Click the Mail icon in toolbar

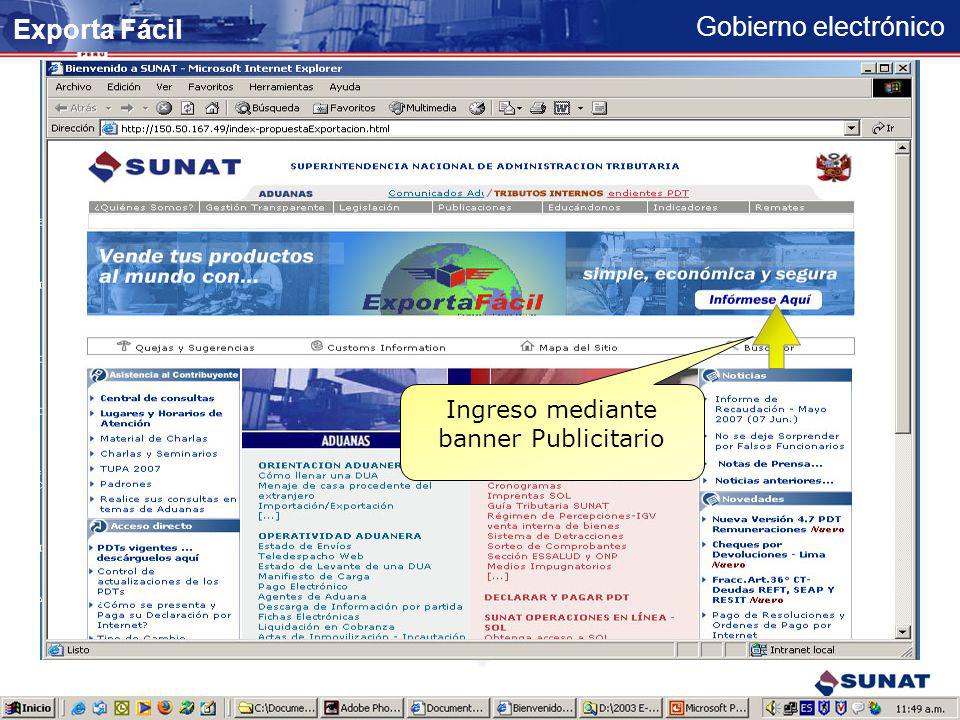(506, 108)
